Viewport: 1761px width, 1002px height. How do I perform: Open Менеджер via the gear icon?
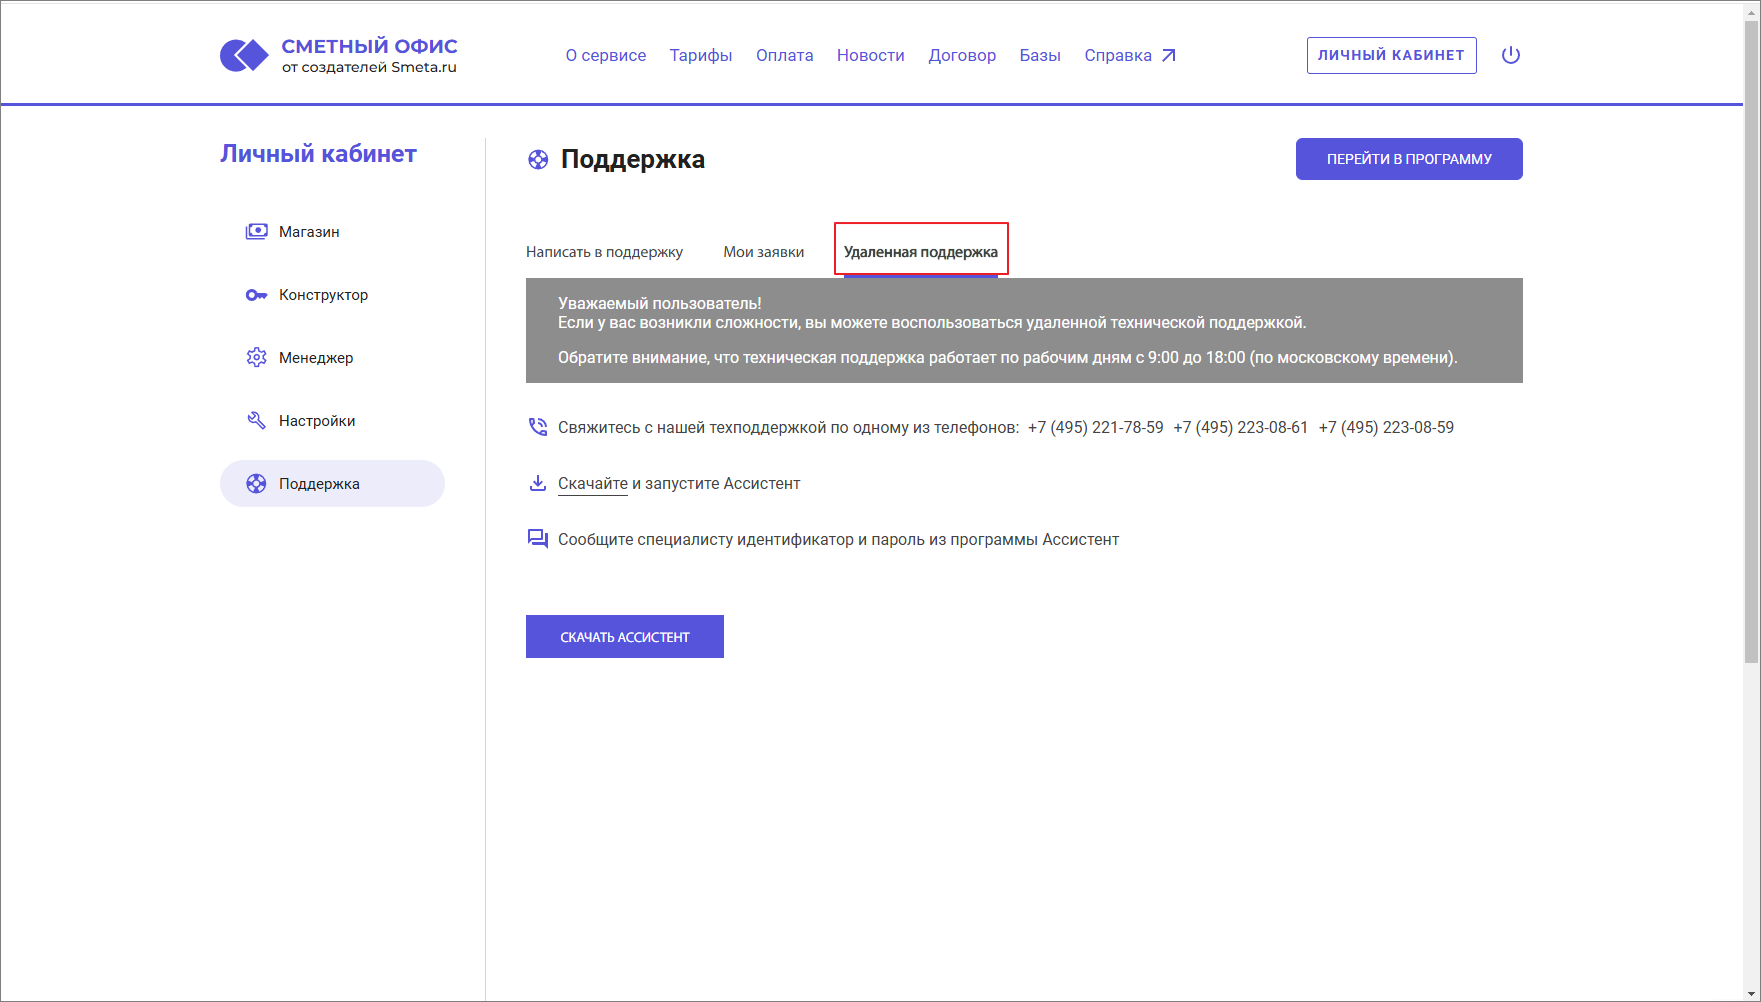coord(257,357)
